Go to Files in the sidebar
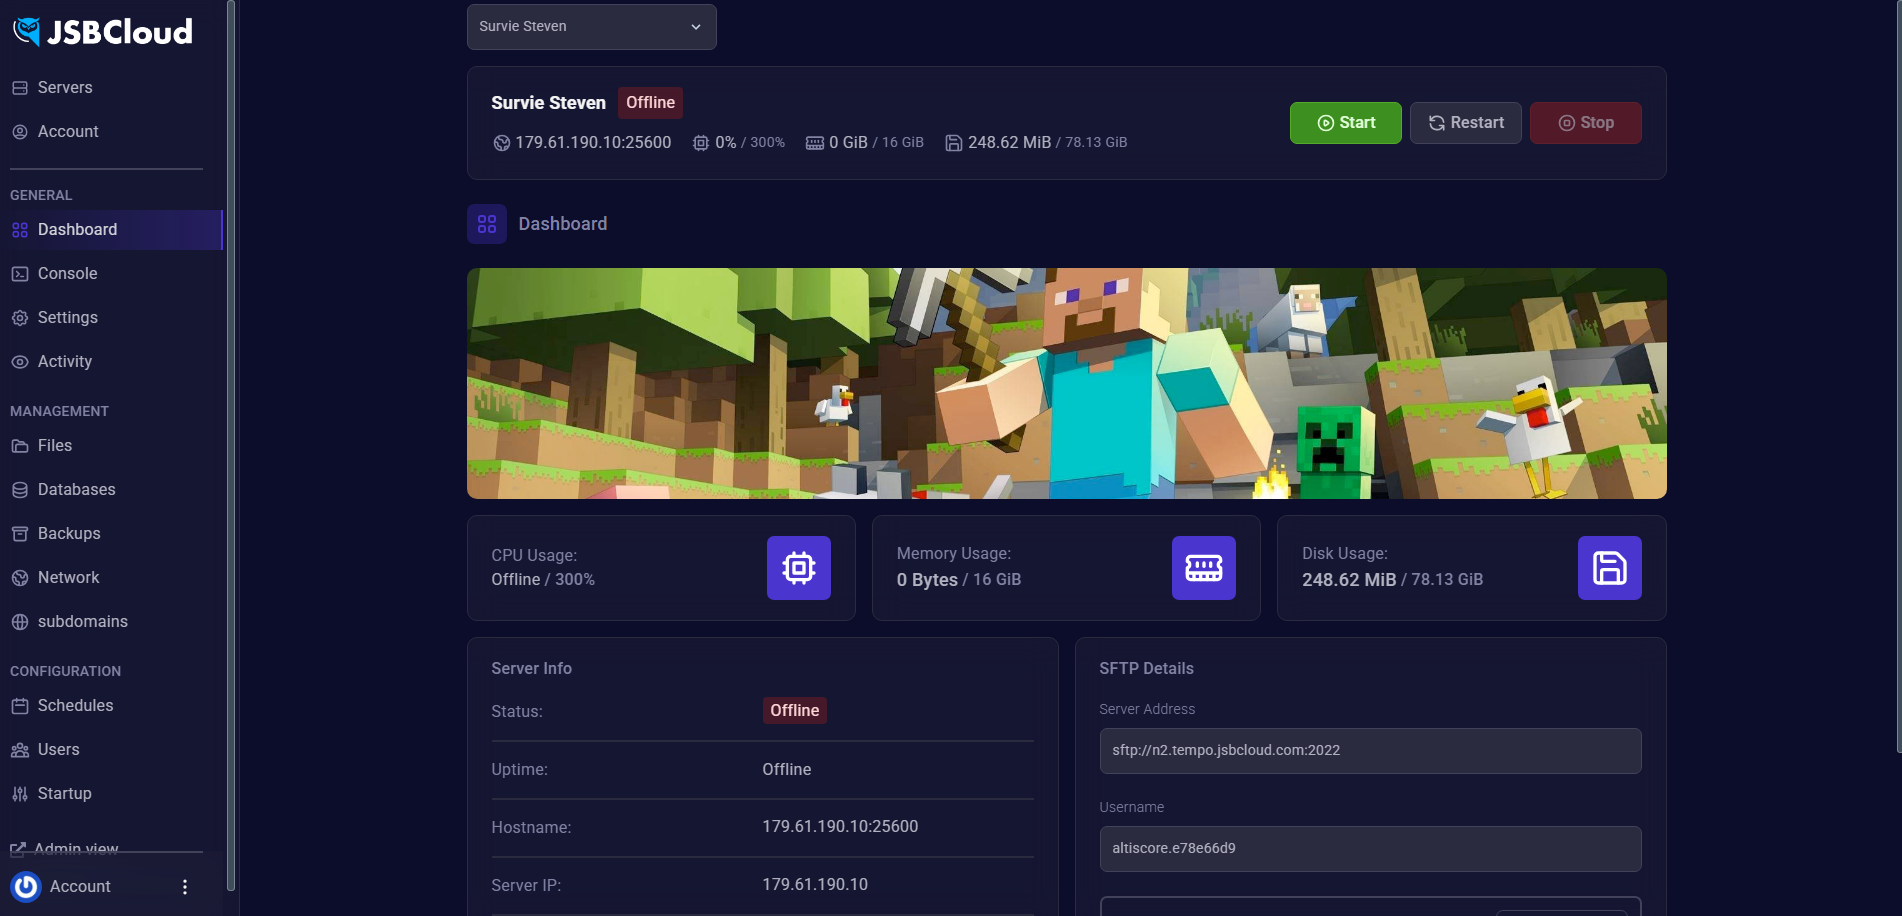This screenshot has width=1902, height=916. point(55,445)
